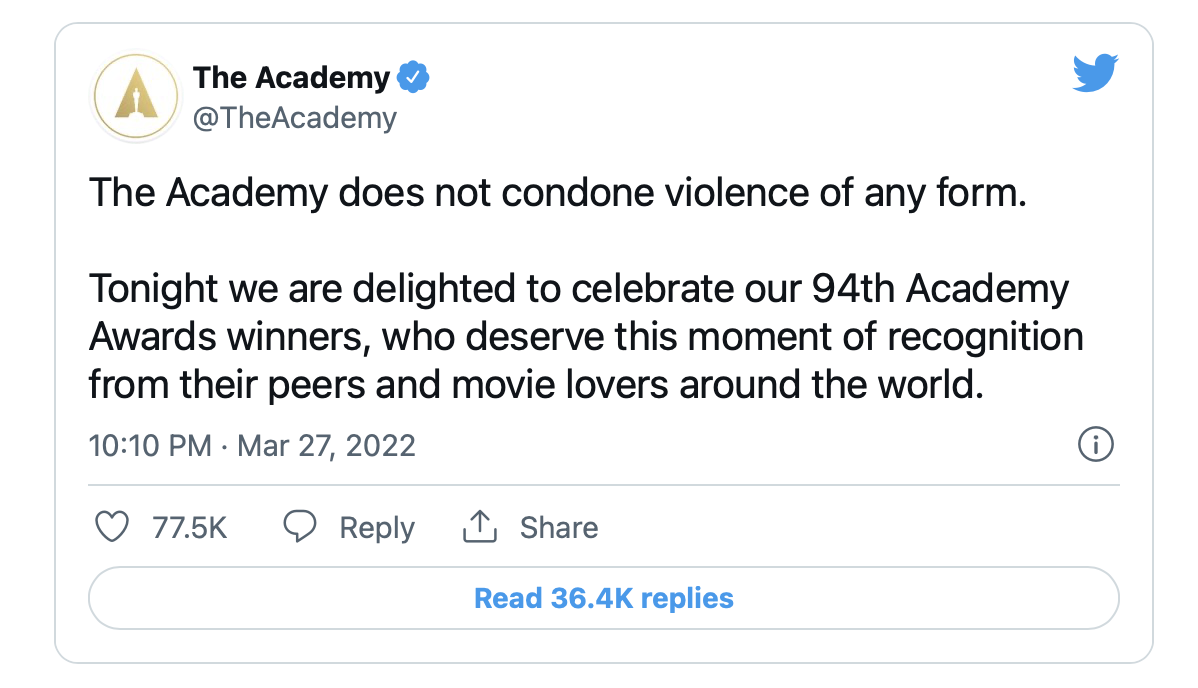Click the 10:10 PM timestamp
Viewport: 1198px width, 688px height.
point(150,446)
